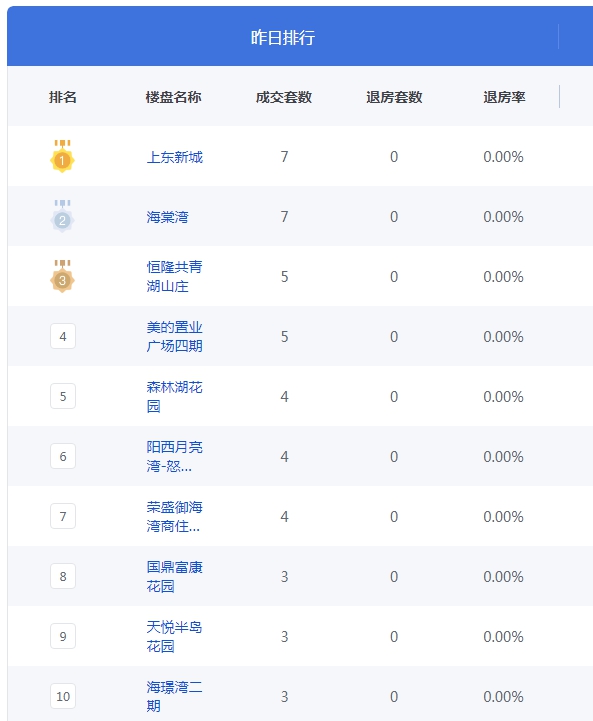Click 成交套数 value 5 for 美的置业广场四期
The image size is (593, 721).
click(285, 337)
